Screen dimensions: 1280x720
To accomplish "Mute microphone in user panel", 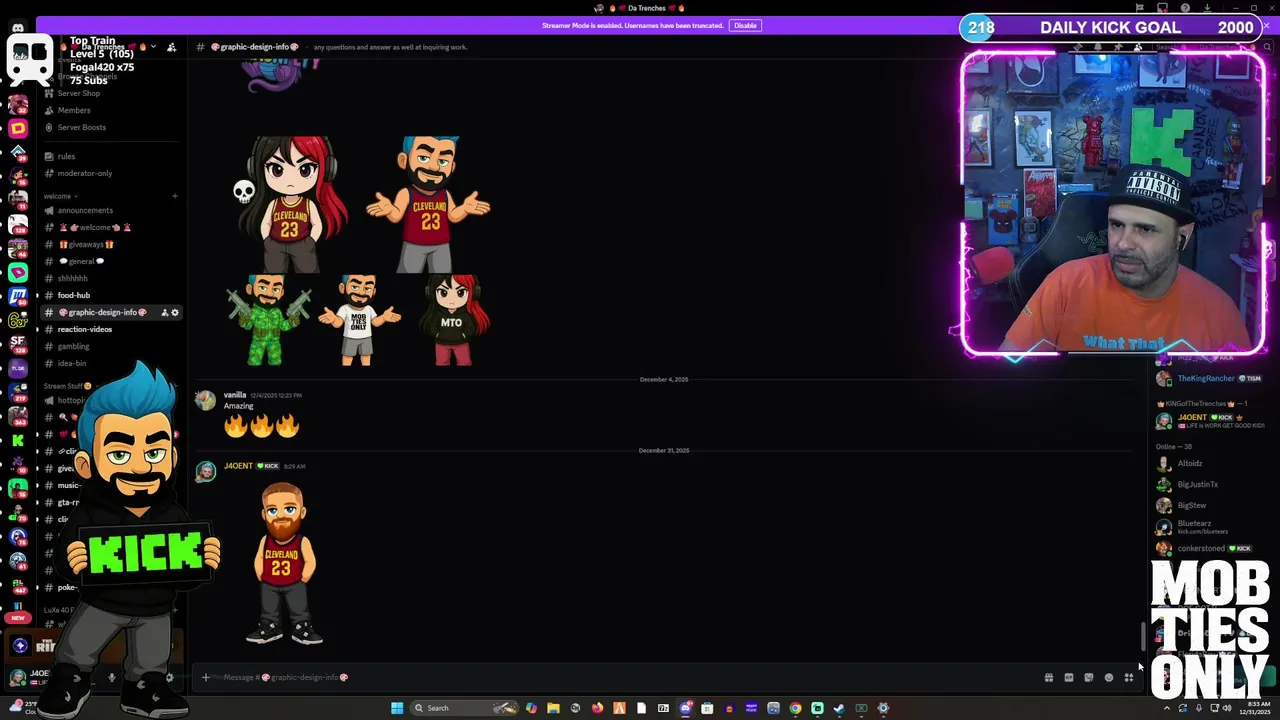I will (x=112, y=677).
